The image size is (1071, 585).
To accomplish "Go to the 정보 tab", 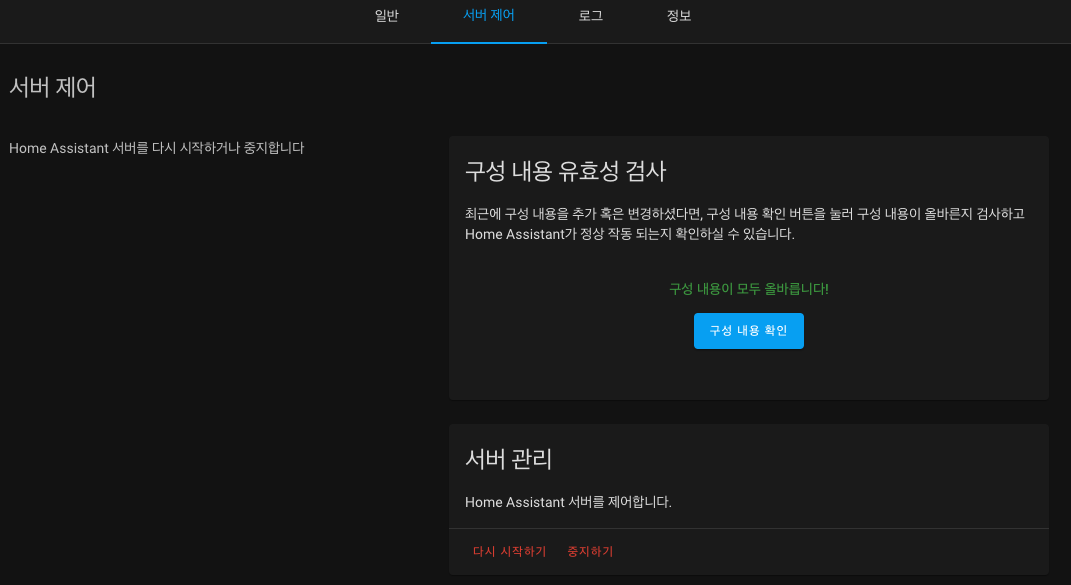I will click(x=679, y=16).
